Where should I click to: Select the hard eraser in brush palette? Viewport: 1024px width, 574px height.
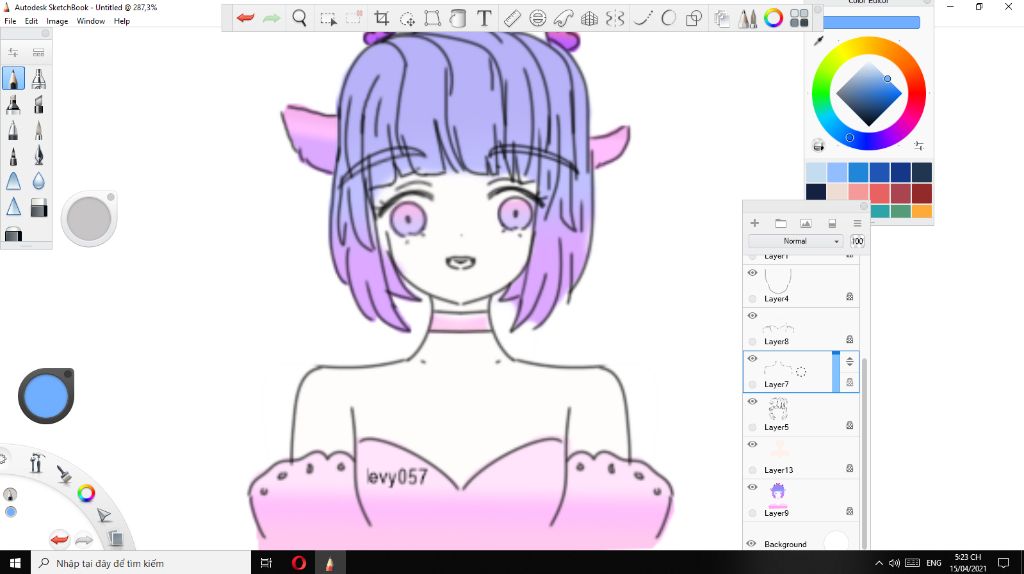pyautogui.click(x=39, y=207)
